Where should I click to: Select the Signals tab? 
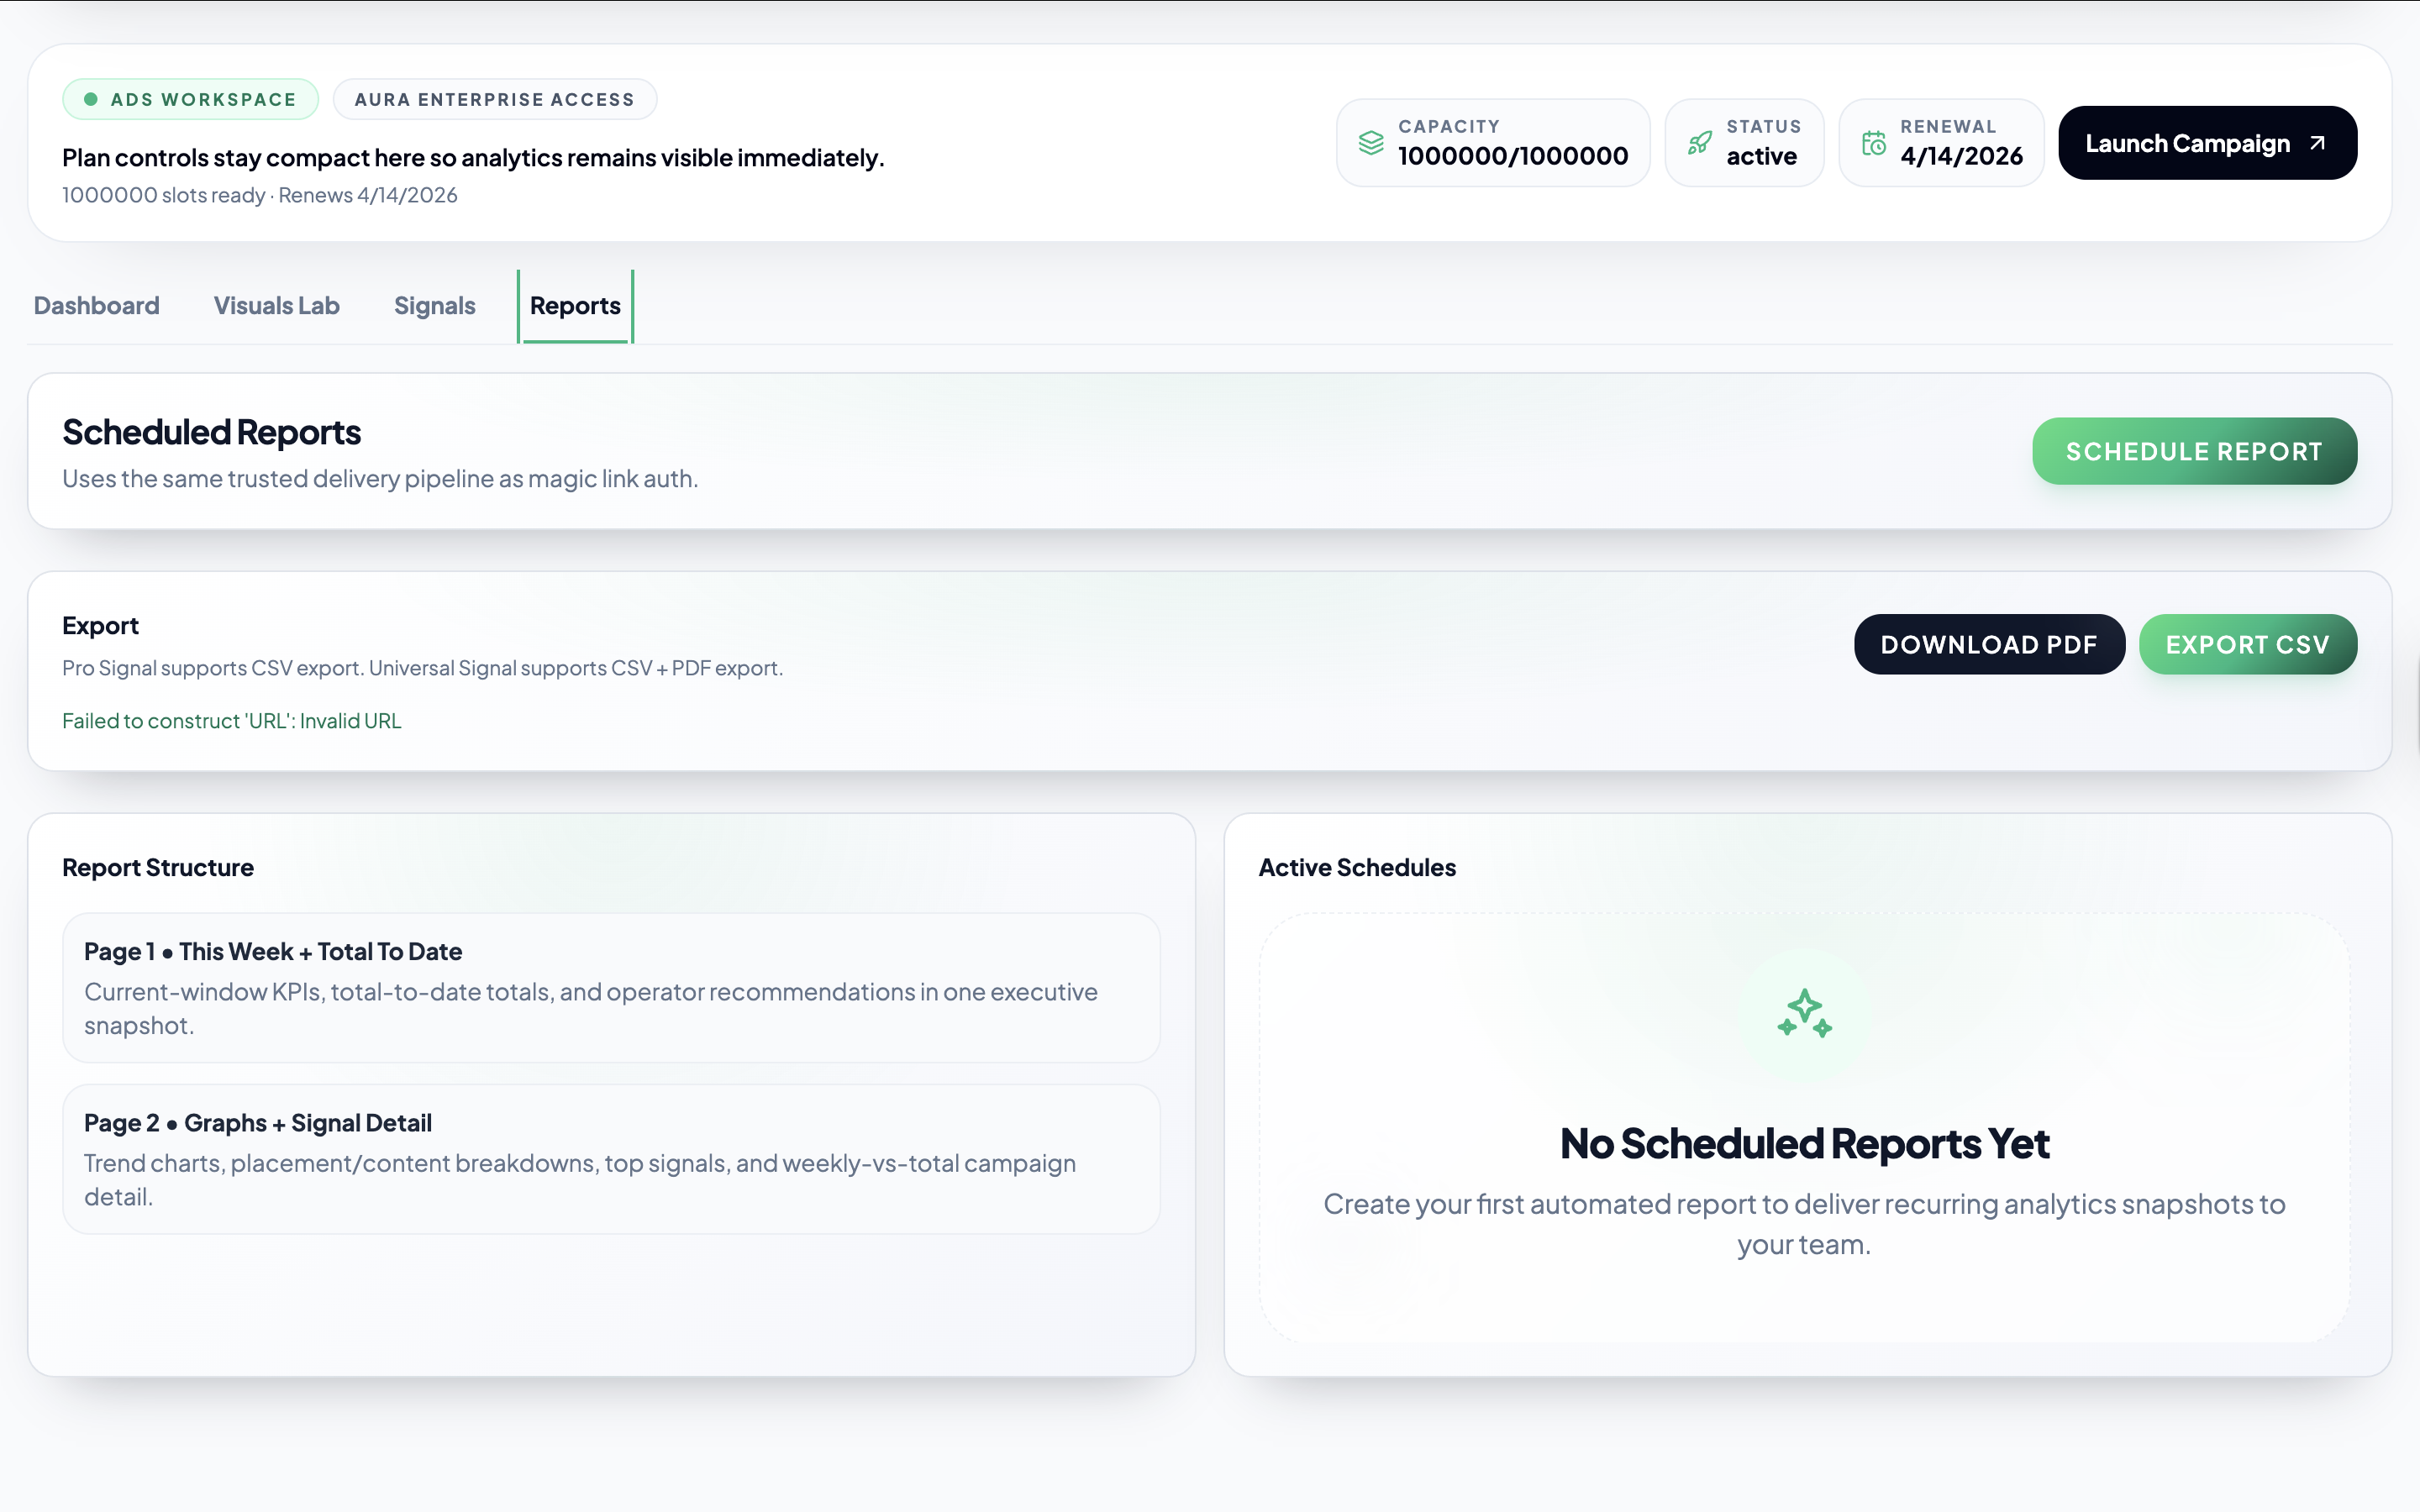point(434,305)
